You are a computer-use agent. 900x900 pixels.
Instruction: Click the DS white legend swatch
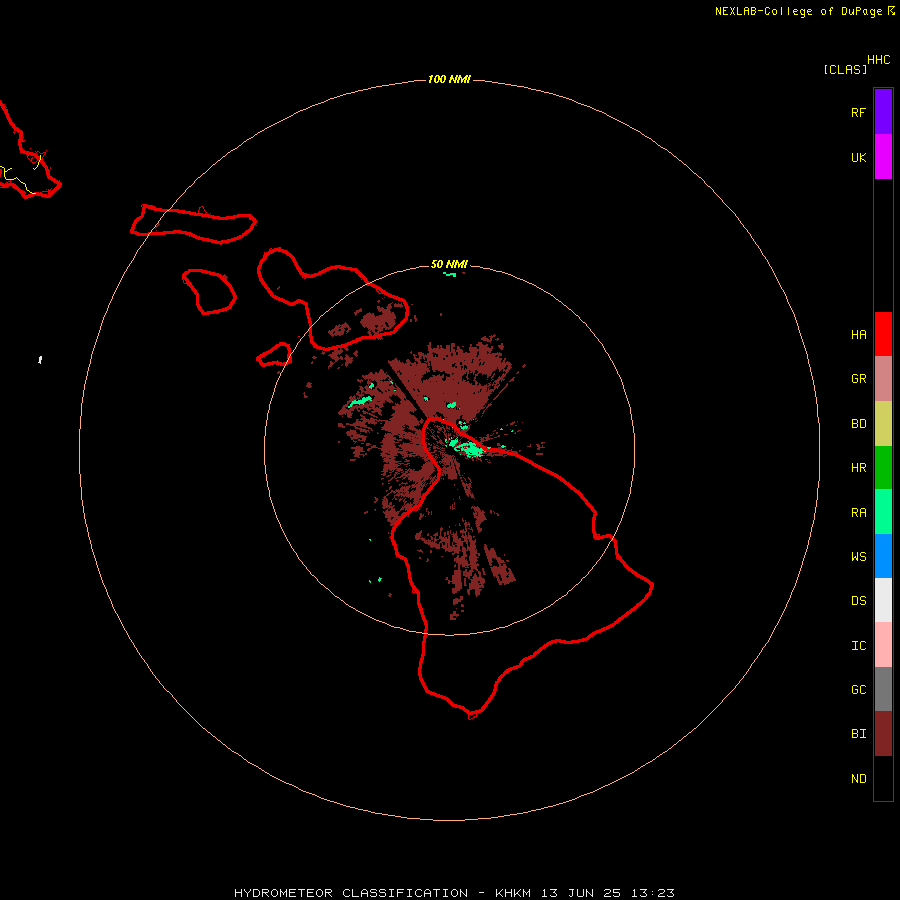(883, 600)
